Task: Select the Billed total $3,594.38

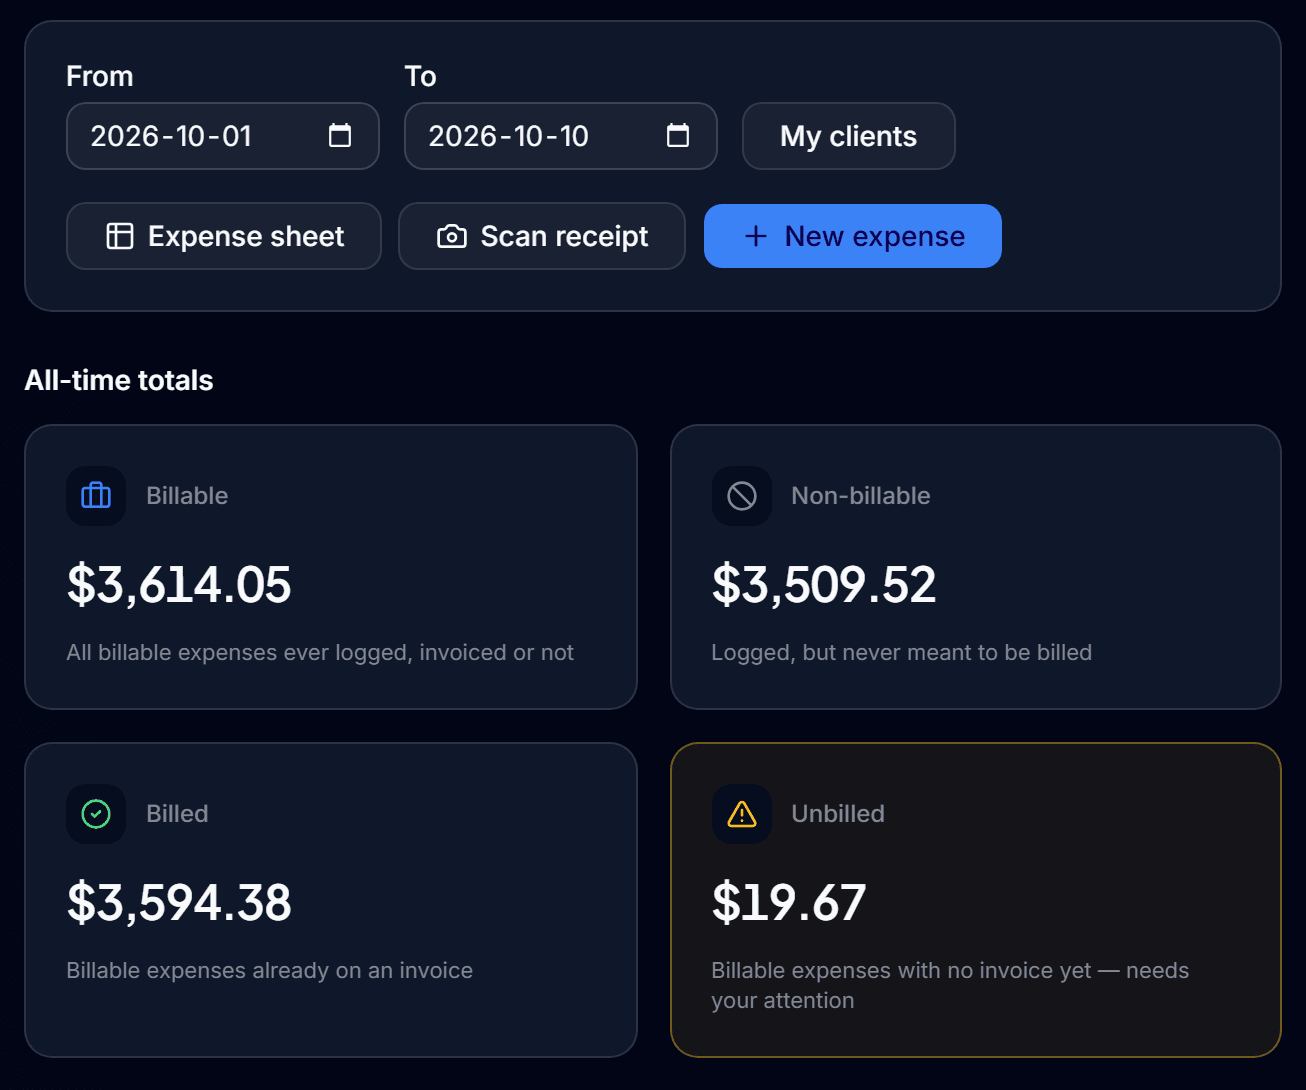Action: coord(179,903)
